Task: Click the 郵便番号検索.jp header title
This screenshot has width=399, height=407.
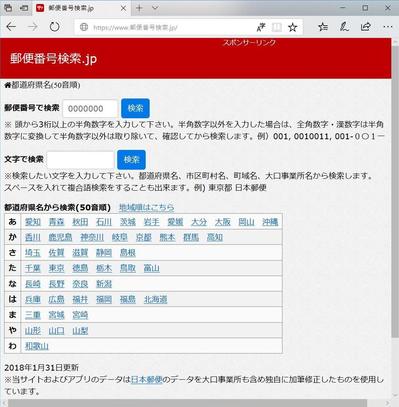Action: [x=53, y=58]
